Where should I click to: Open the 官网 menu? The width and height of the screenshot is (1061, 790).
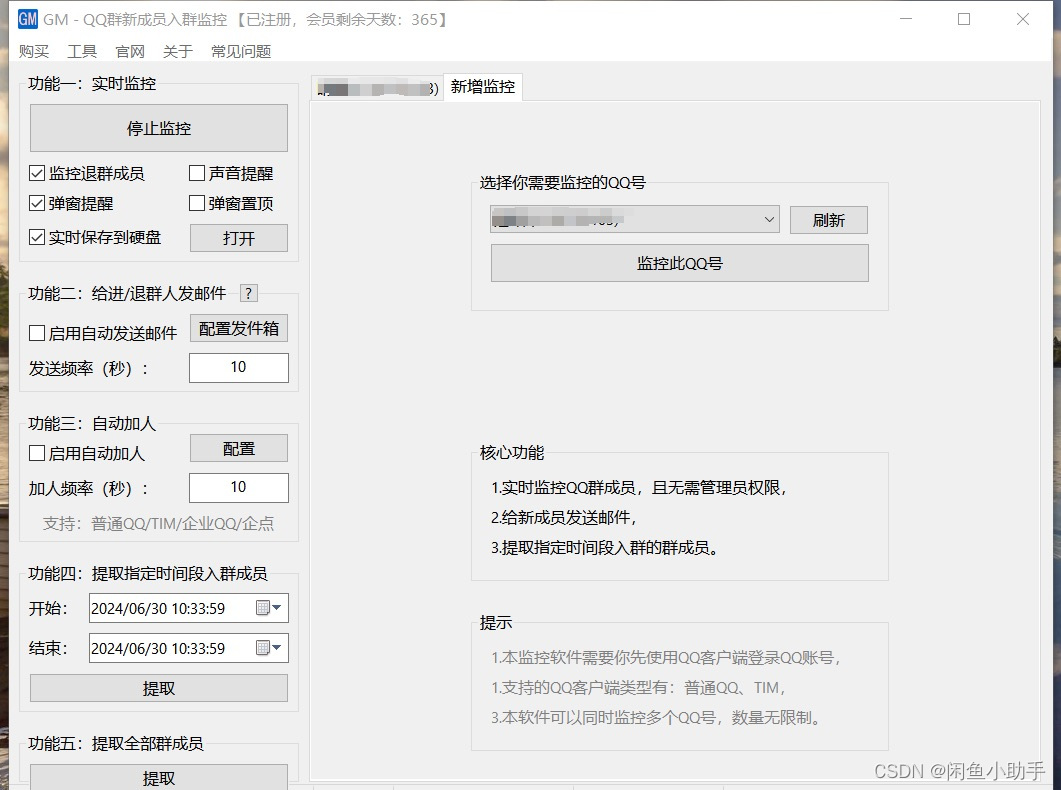pyautogui.click(x=130, y=51)
